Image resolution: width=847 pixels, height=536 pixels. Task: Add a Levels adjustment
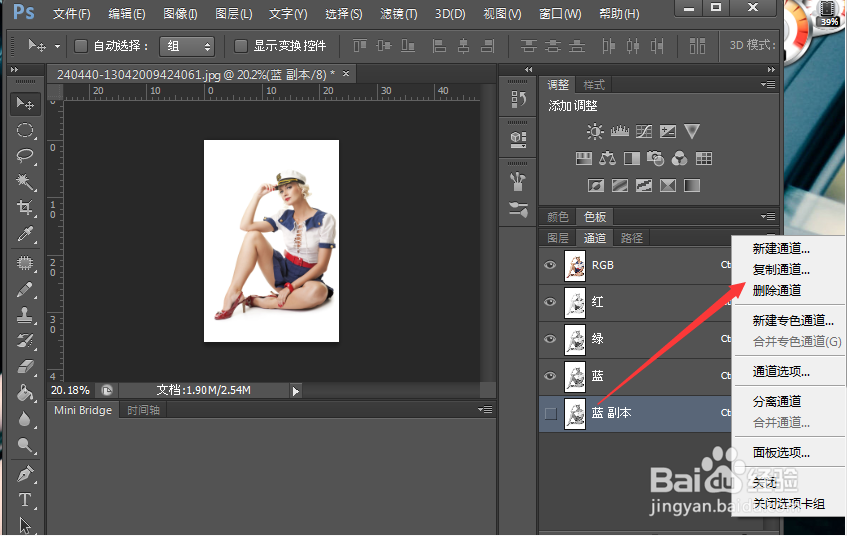tap(620, 131)
